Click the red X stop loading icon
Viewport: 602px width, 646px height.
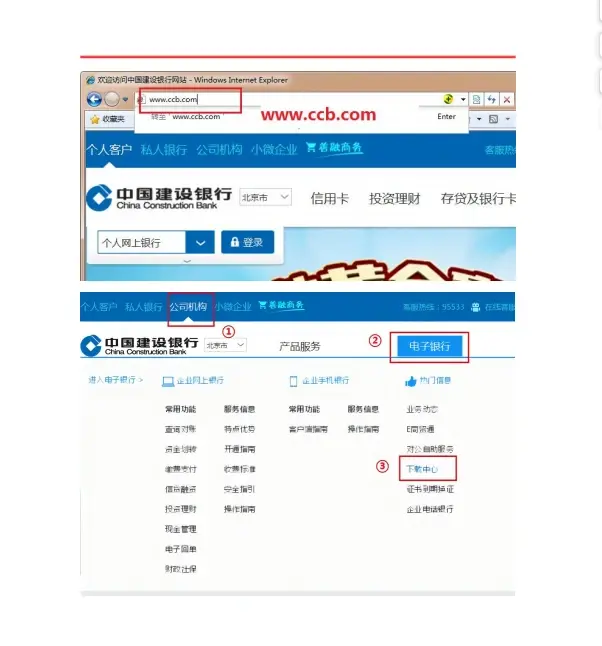(x=507, y=99)
